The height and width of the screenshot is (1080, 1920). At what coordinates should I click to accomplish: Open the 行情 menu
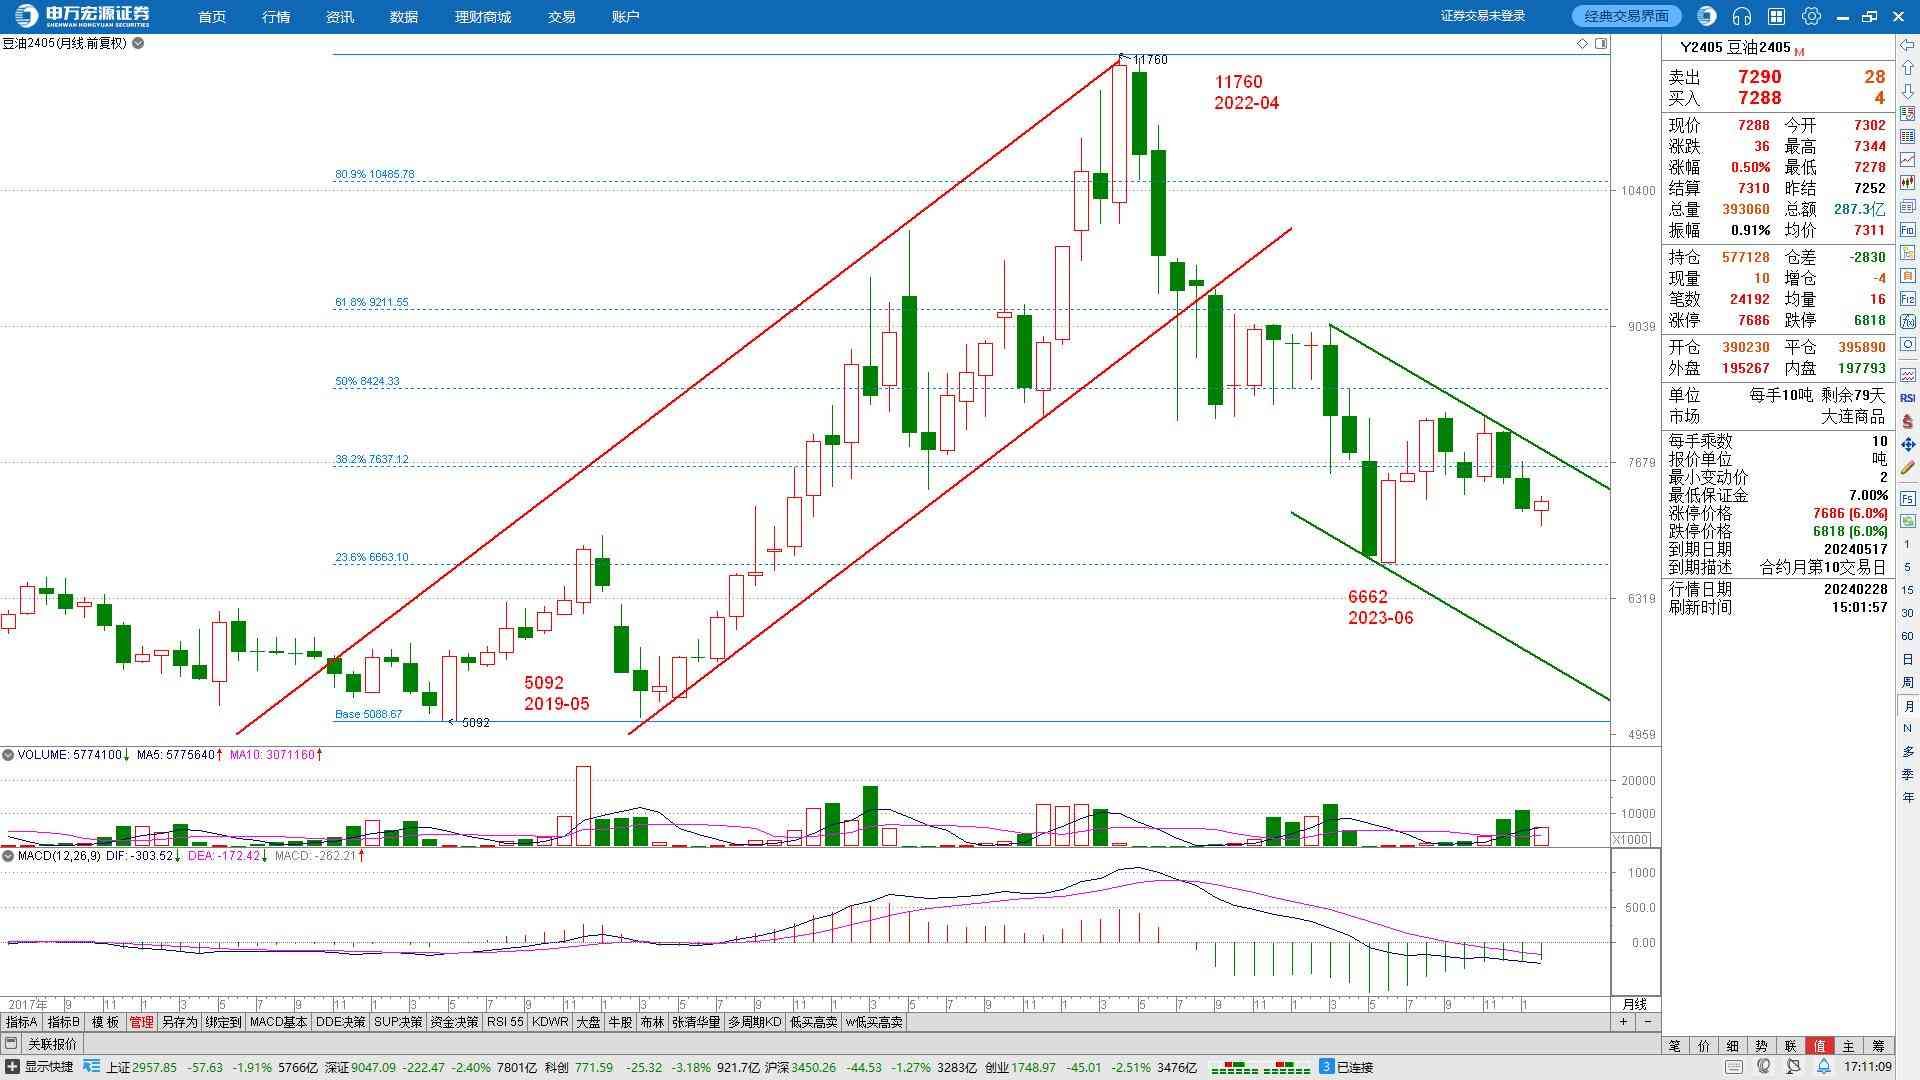click(x=275, y=17)
